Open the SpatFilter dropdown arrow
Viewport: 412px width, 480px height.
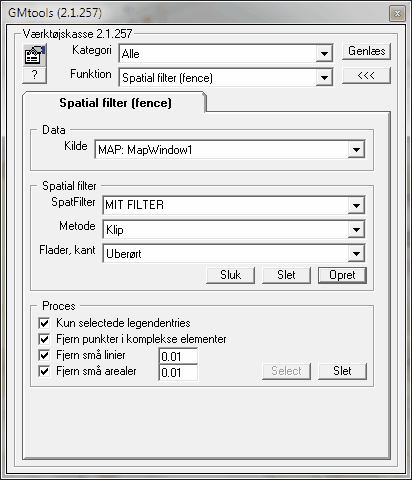point(356,205)
